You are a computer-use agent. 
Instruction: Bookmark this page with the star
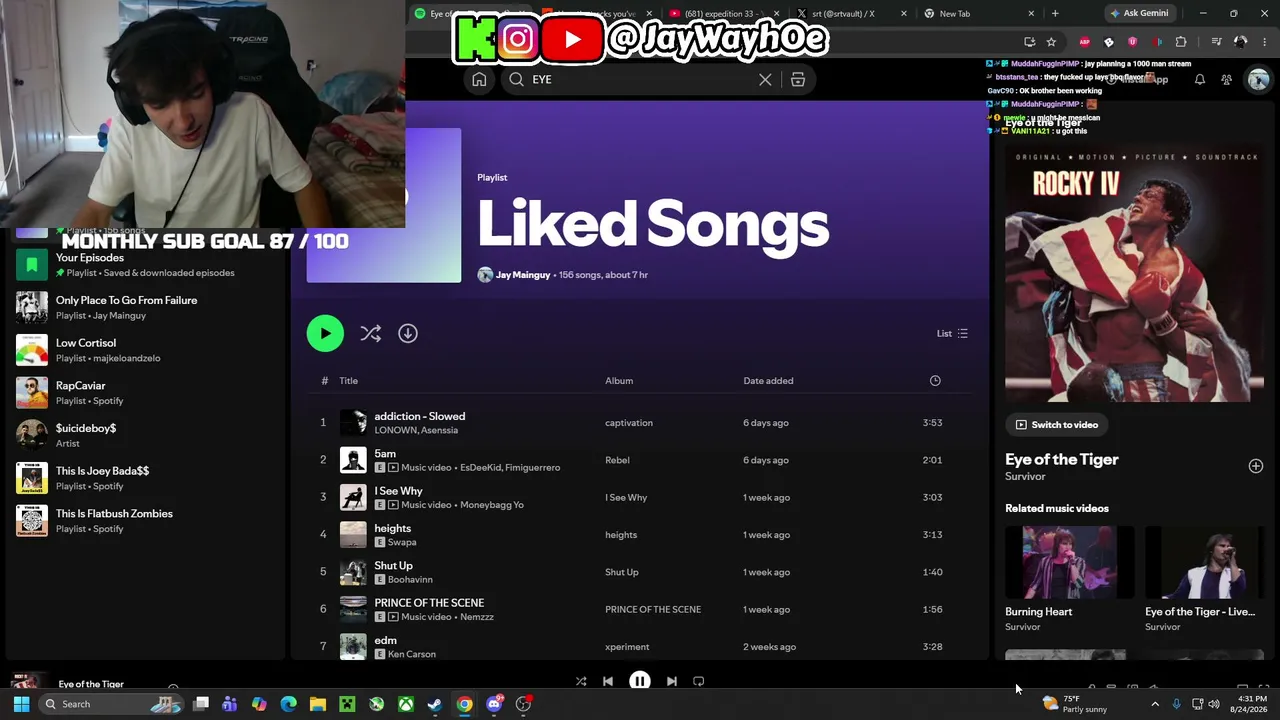(x=1051, y=42)
